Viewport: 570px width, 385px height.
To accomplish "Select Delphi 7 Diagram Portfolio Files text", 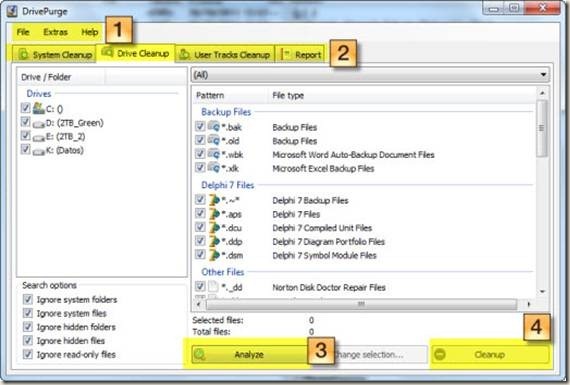I will (329, 241).
